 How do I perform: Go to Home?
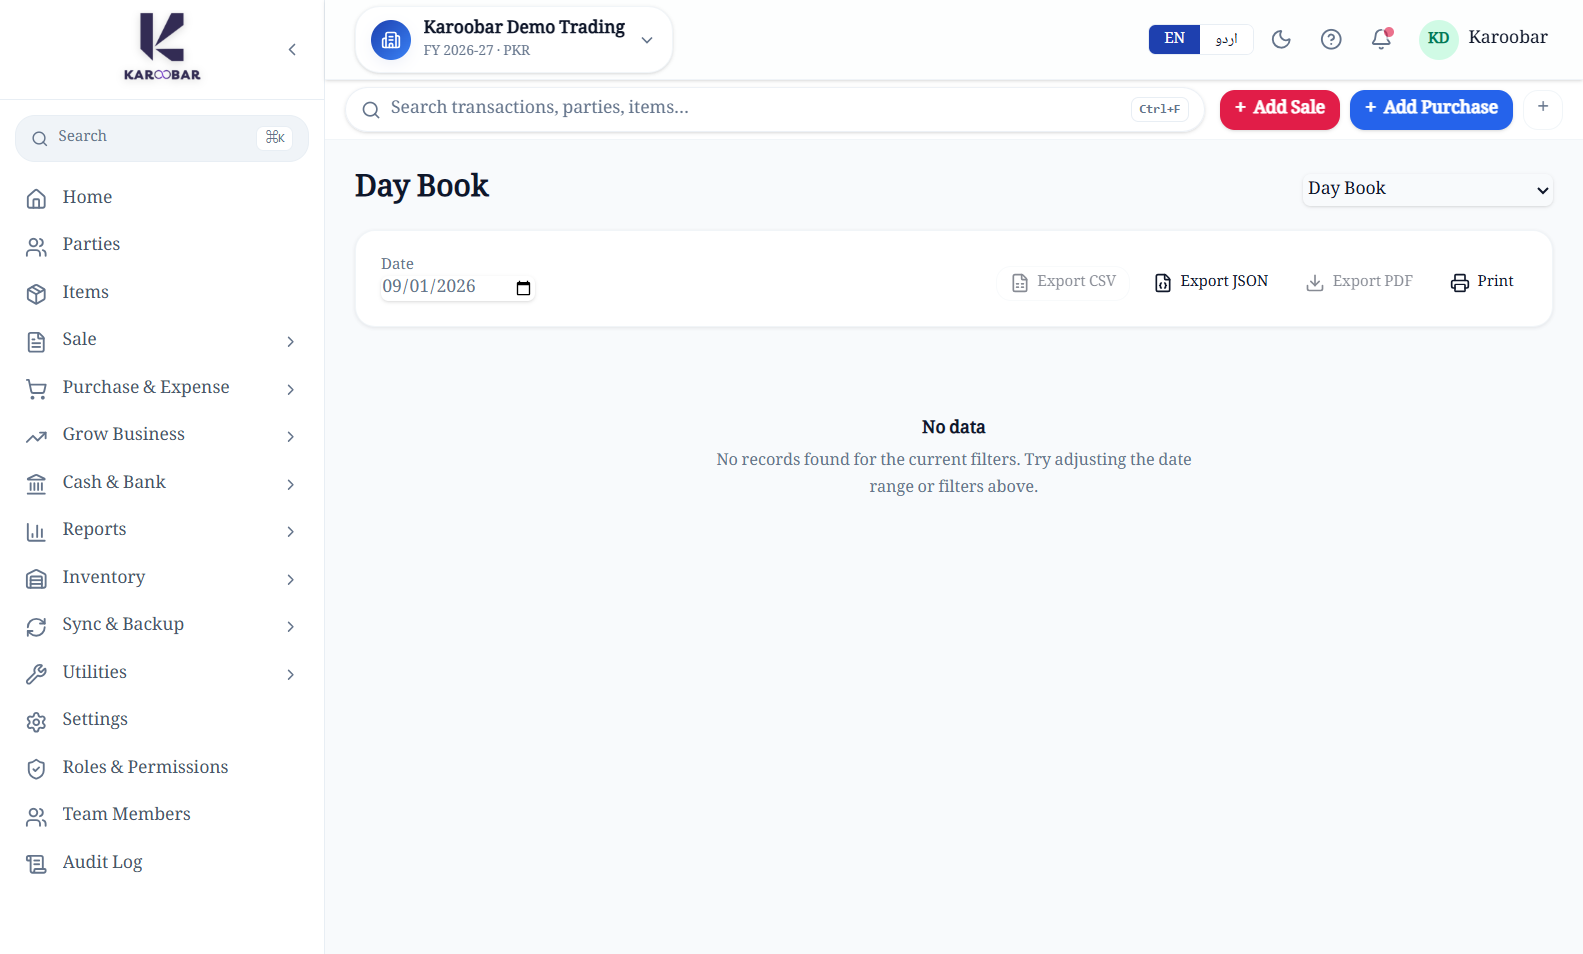pos(162,198)
